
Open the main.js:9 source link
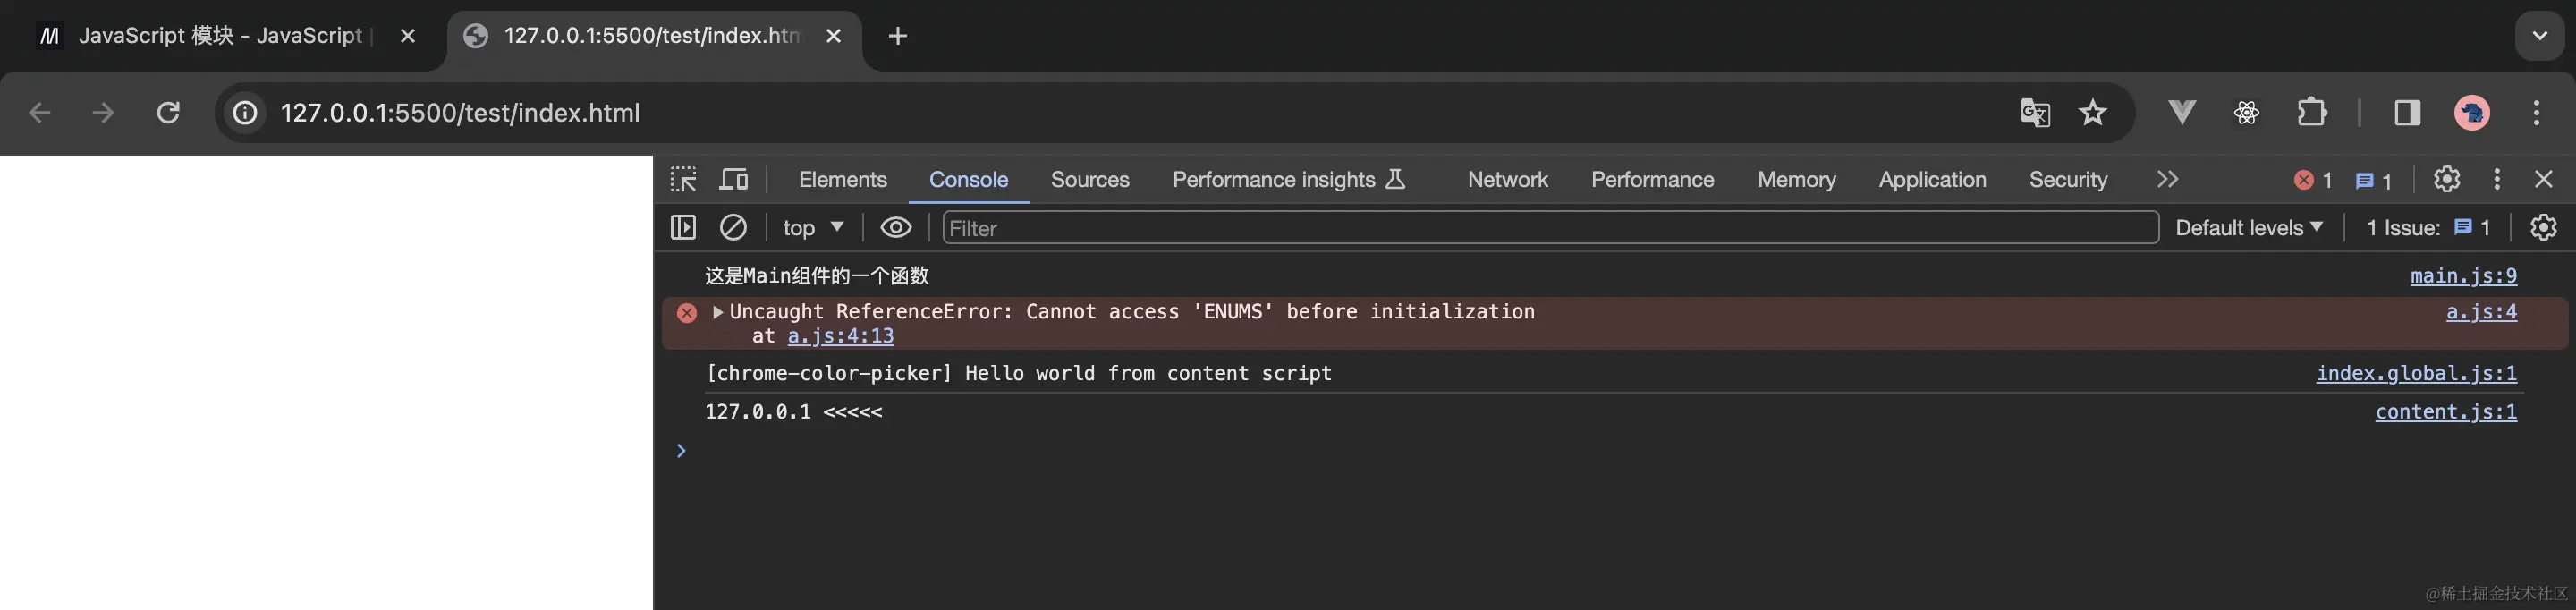(2463, 276)
